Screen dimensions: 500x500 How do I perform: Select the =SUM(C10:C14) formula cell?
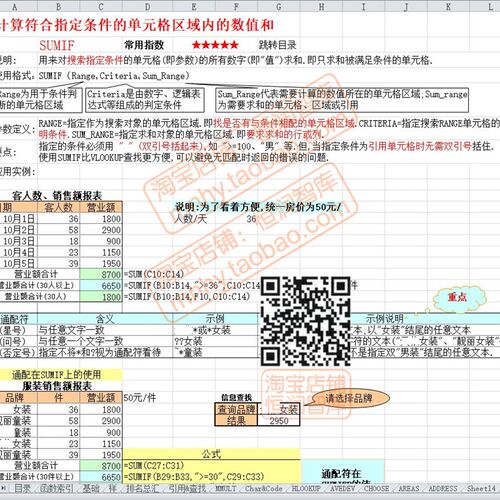tap(153, 274)
